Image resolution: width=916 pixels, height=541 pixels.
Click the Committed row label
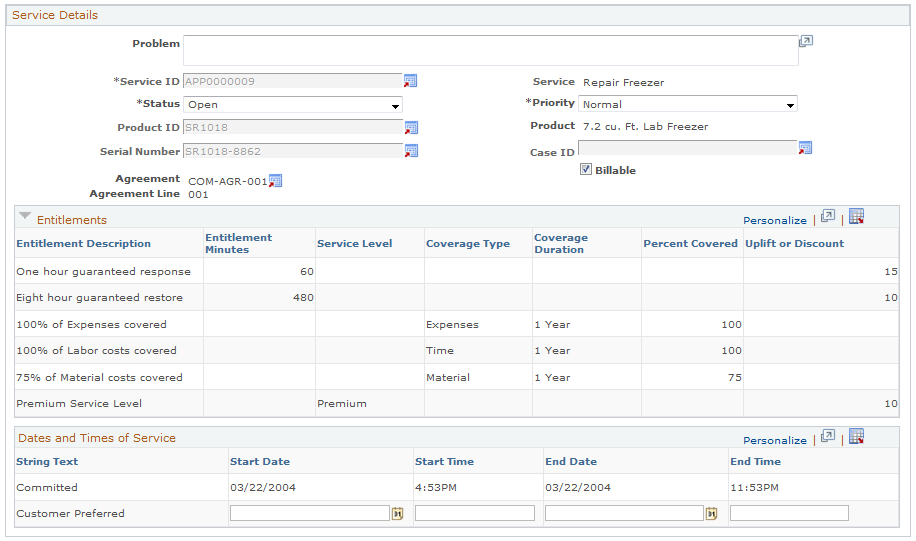(47, 487)
